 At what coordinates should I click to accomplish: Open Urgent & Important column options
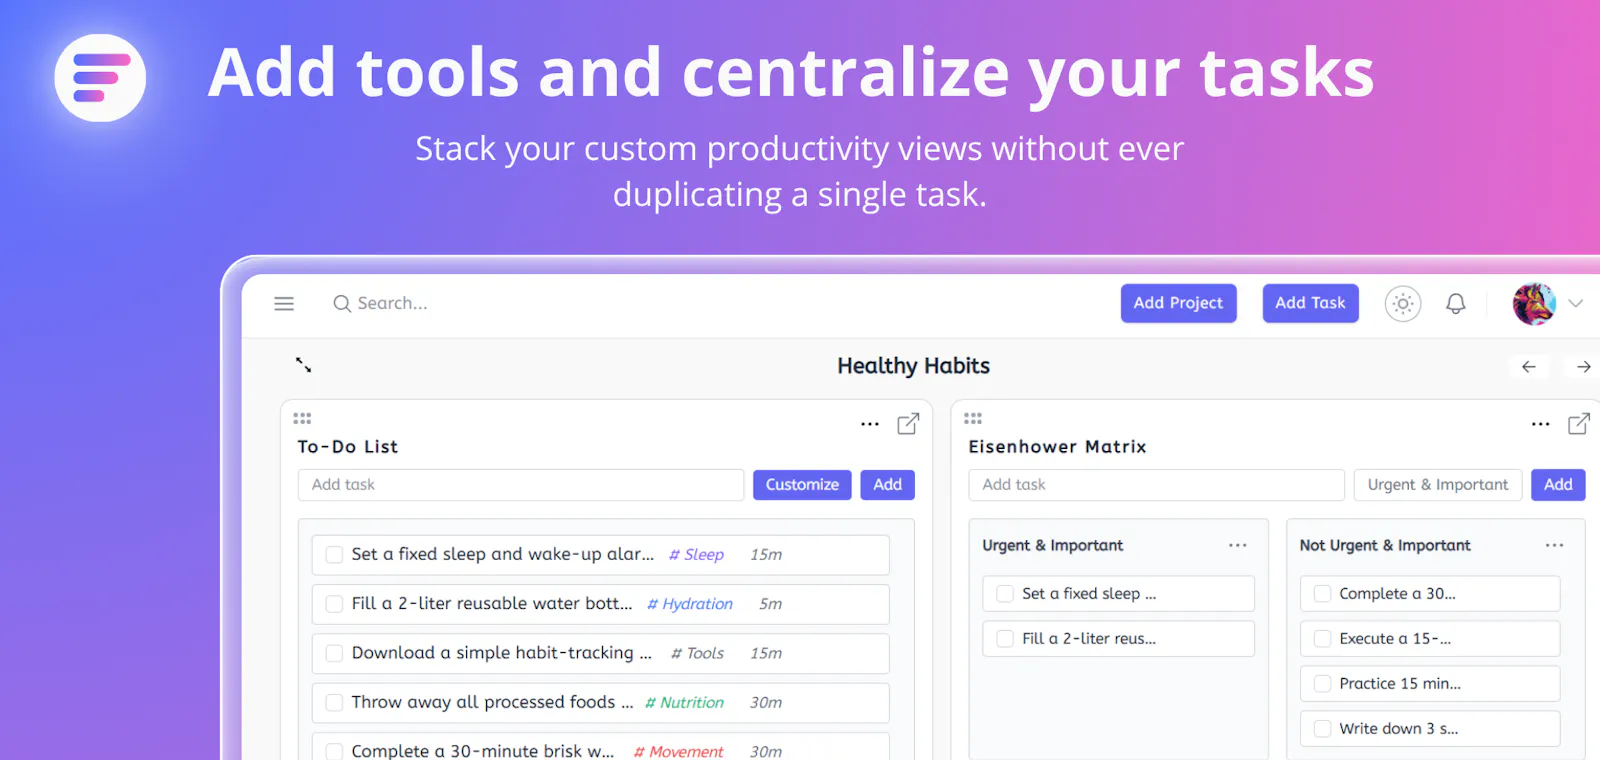pyautogui.click(x=1238, y=545)
